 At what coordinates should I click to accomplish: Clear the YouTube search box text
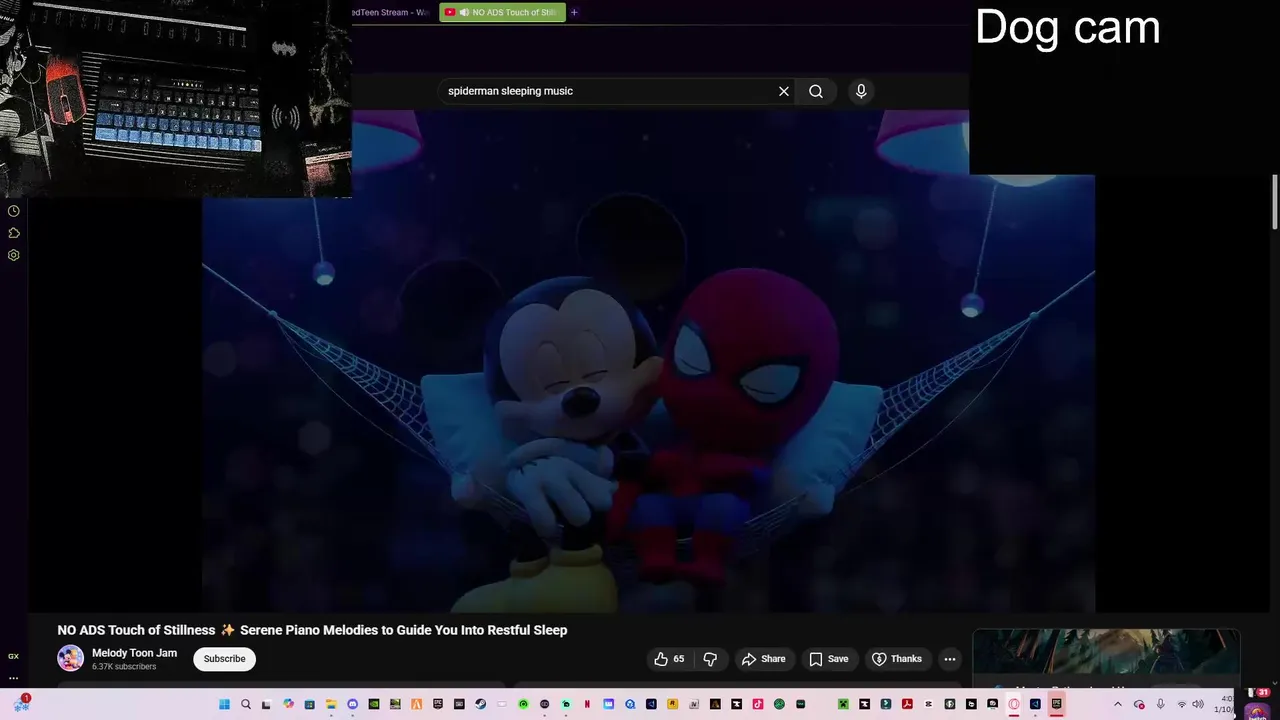coord(784,91)
